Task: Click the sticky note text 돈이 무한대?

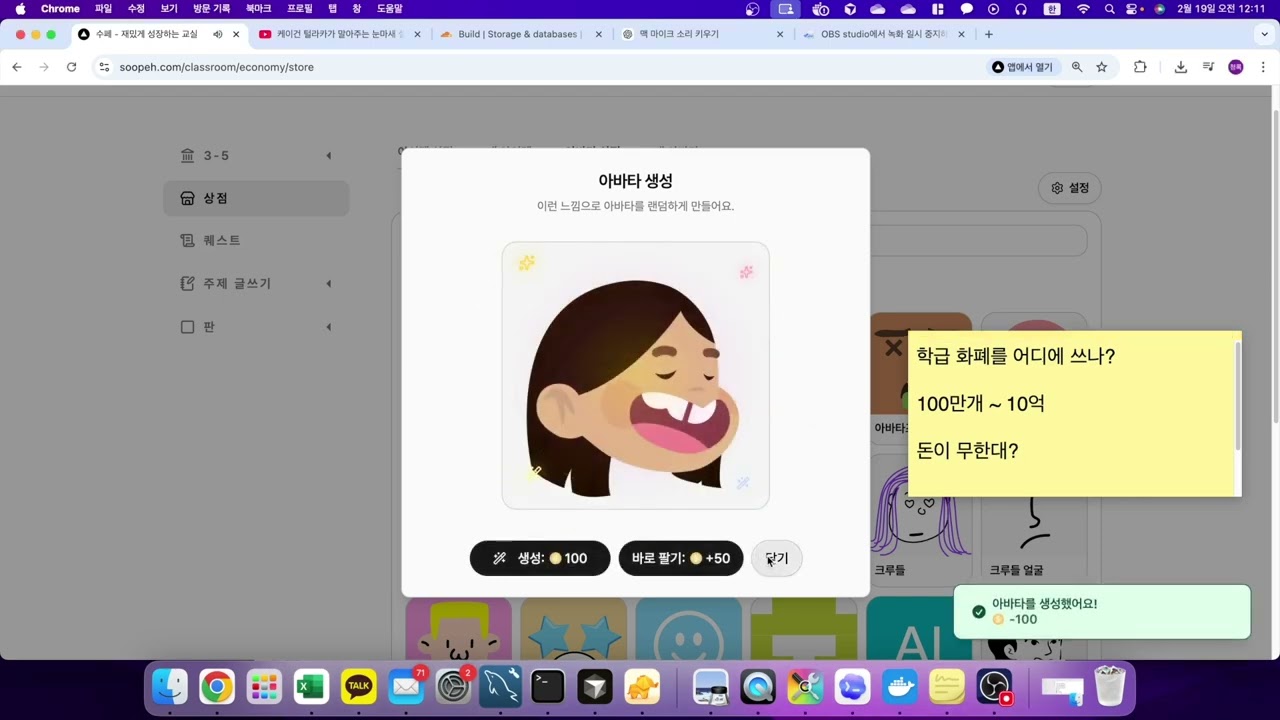Action: (x=967, y=451)
